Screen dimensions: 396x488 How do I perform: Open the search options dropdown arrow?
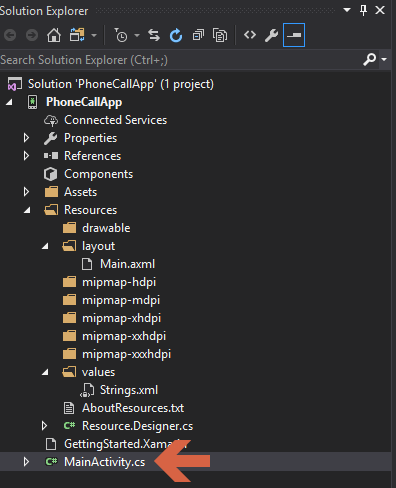coord(384,59)
